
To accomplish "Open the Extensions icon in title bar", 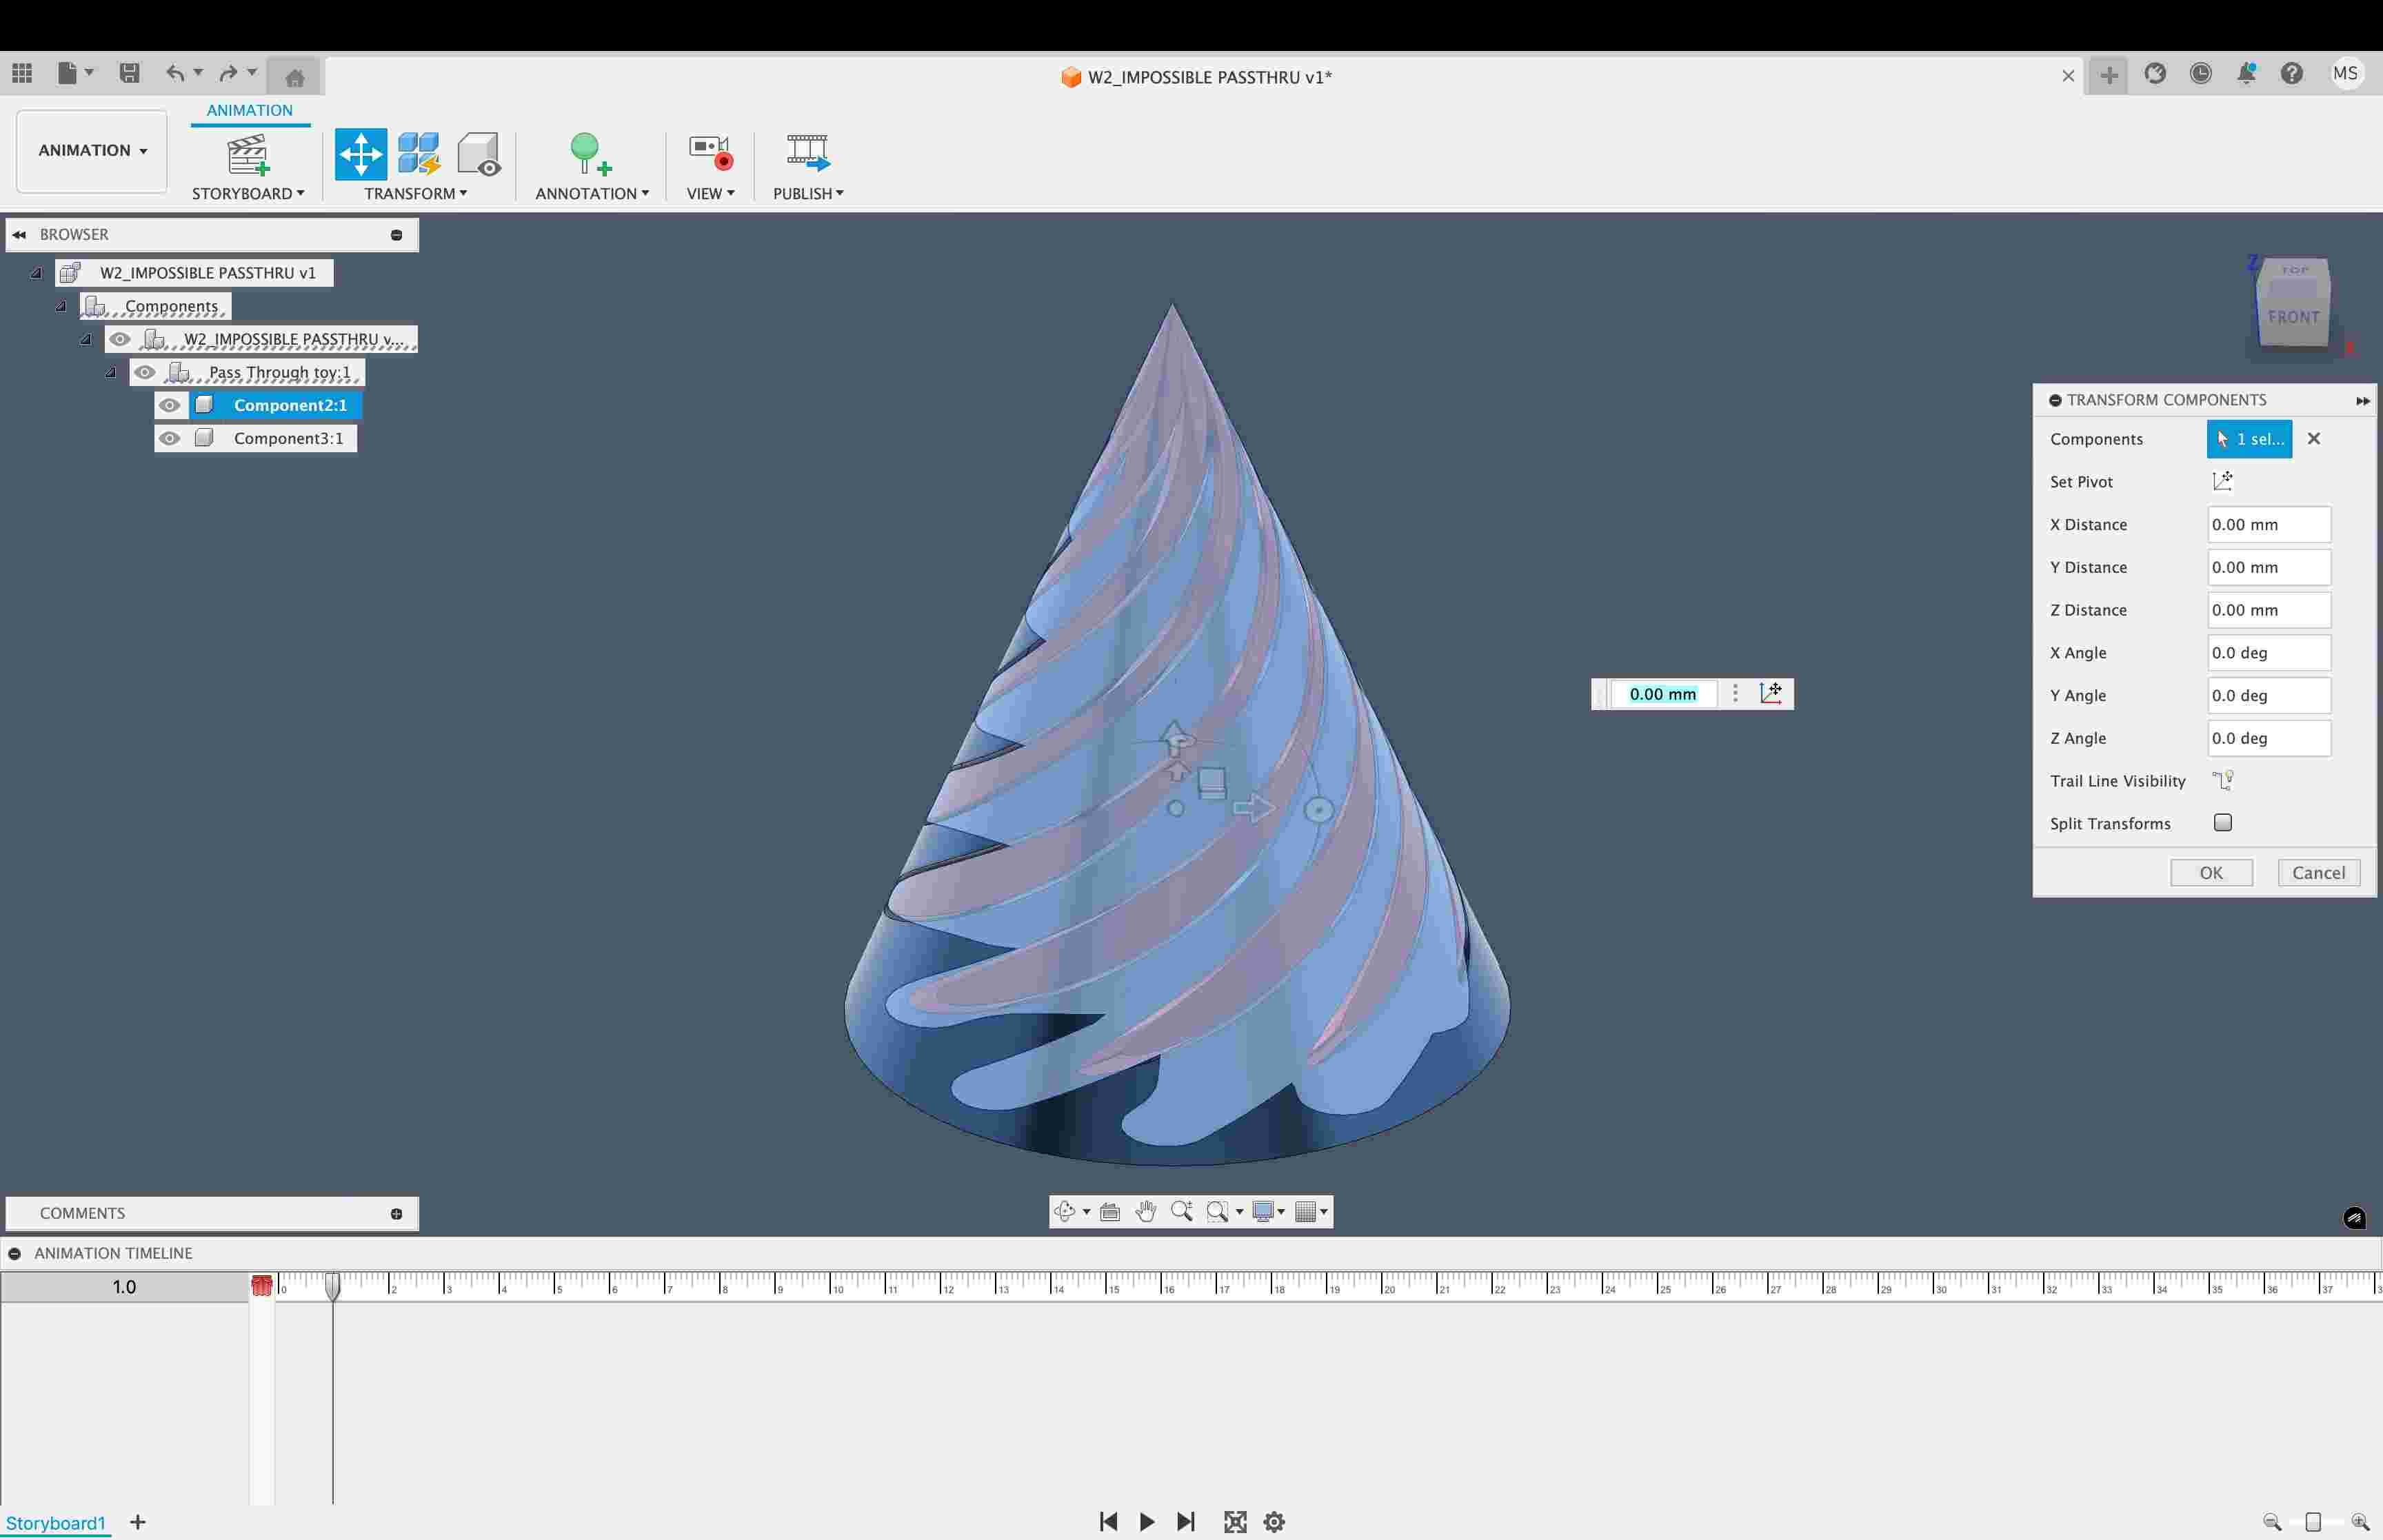I will pyautogui.click(x=2155, y=73).
